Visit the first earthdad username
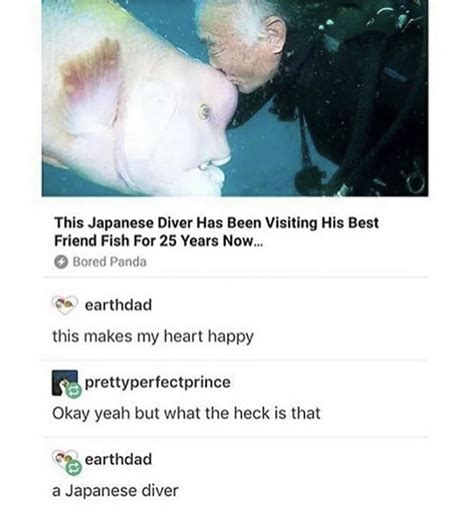Screen dimensions: 474x511 pyautogui.click(x=118, y=305)
